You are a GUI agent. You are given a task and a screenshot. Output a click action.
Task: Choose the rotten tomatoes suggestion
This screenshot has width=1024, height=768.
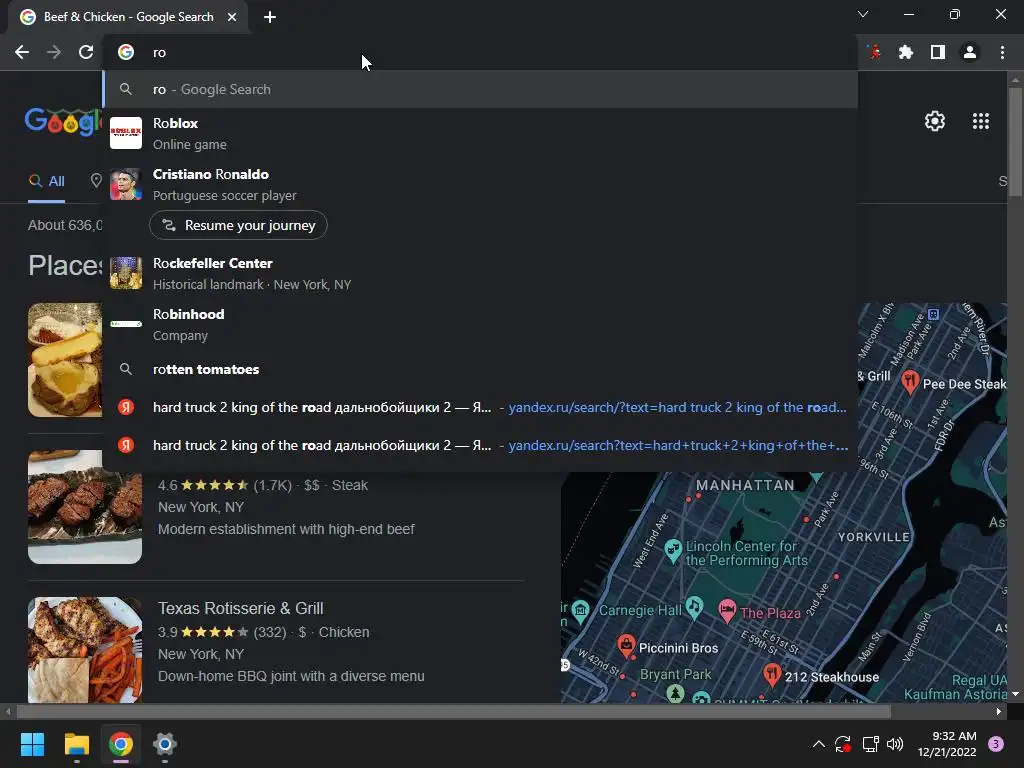[481, 370]
